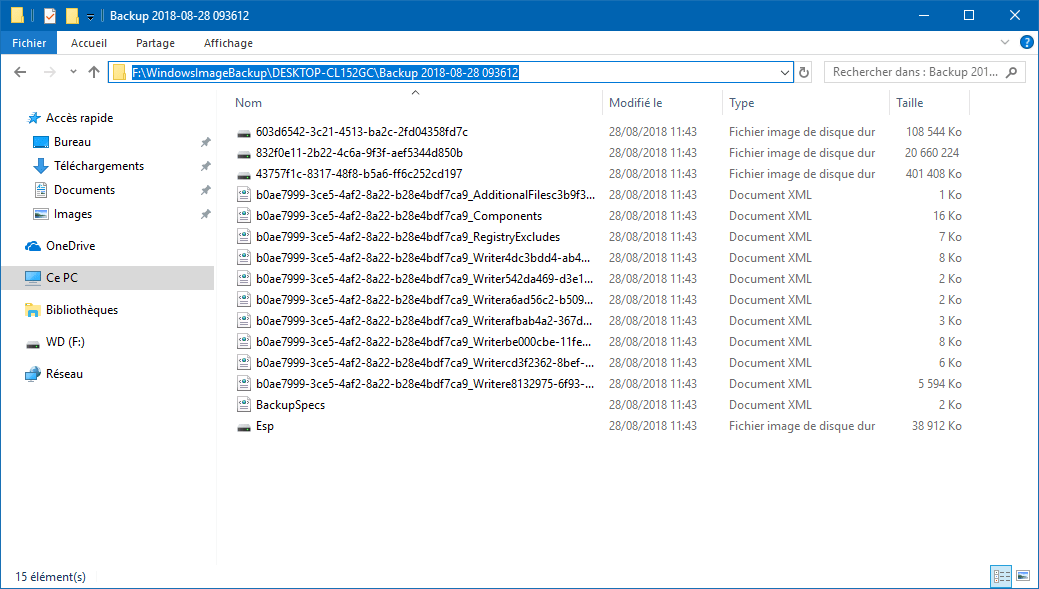Select the 603d6542-3c21-4513 disk image file

(x=362, y=132)
